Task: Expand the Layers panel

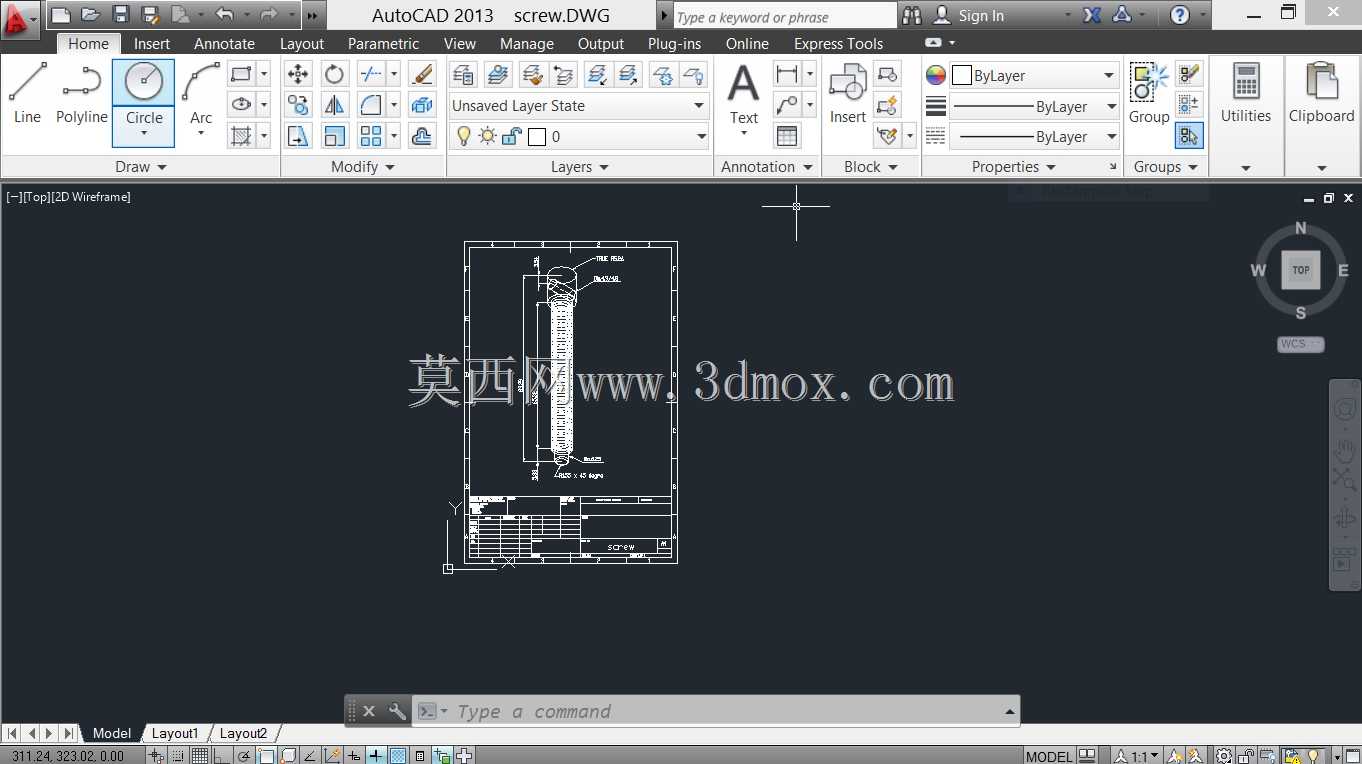Action: pyautogui.click(x=580, y=167)
